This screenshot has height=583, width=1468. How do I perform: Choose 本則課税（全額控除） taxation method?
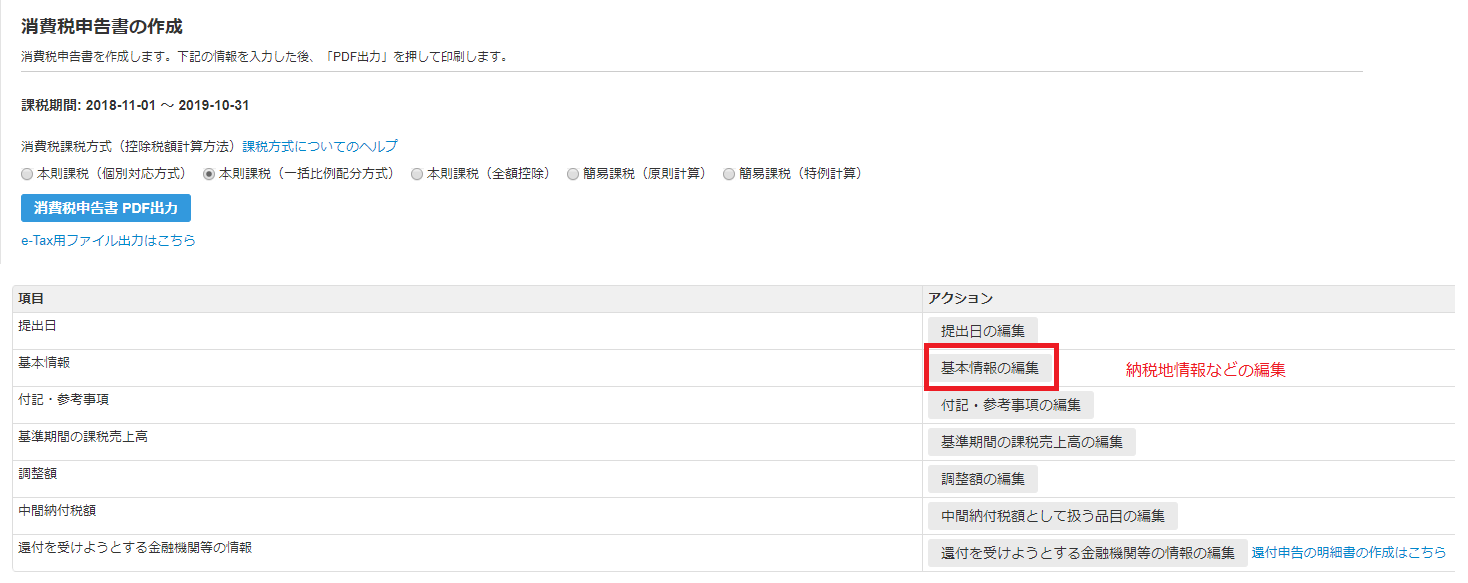[417, 174]
